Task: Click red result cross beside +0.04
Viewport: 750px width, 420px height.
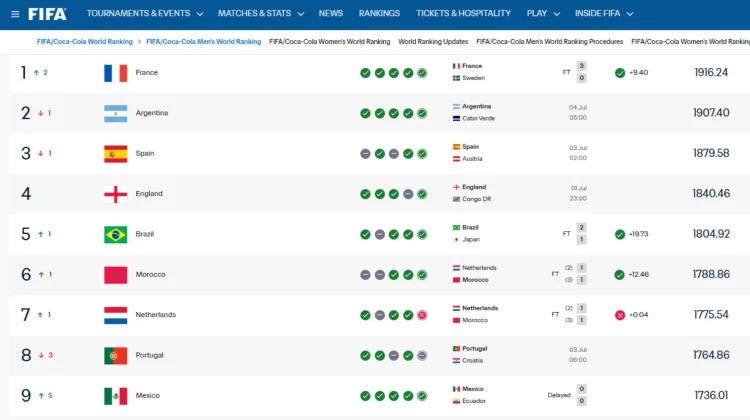Action: click(619, 315)
